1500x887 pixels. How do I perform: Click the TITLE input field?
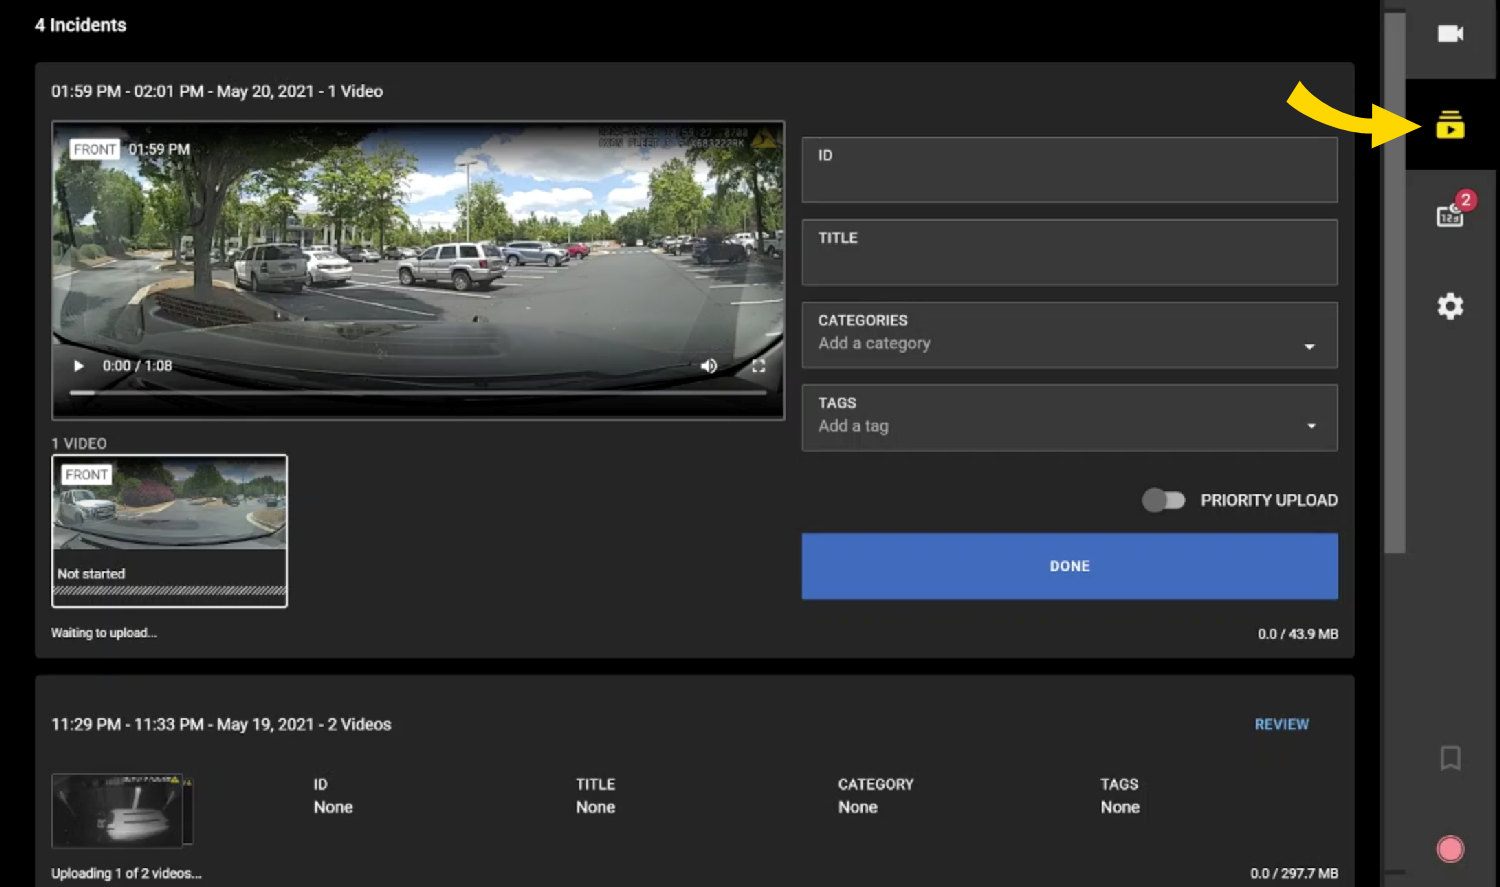click(1069, 252)
